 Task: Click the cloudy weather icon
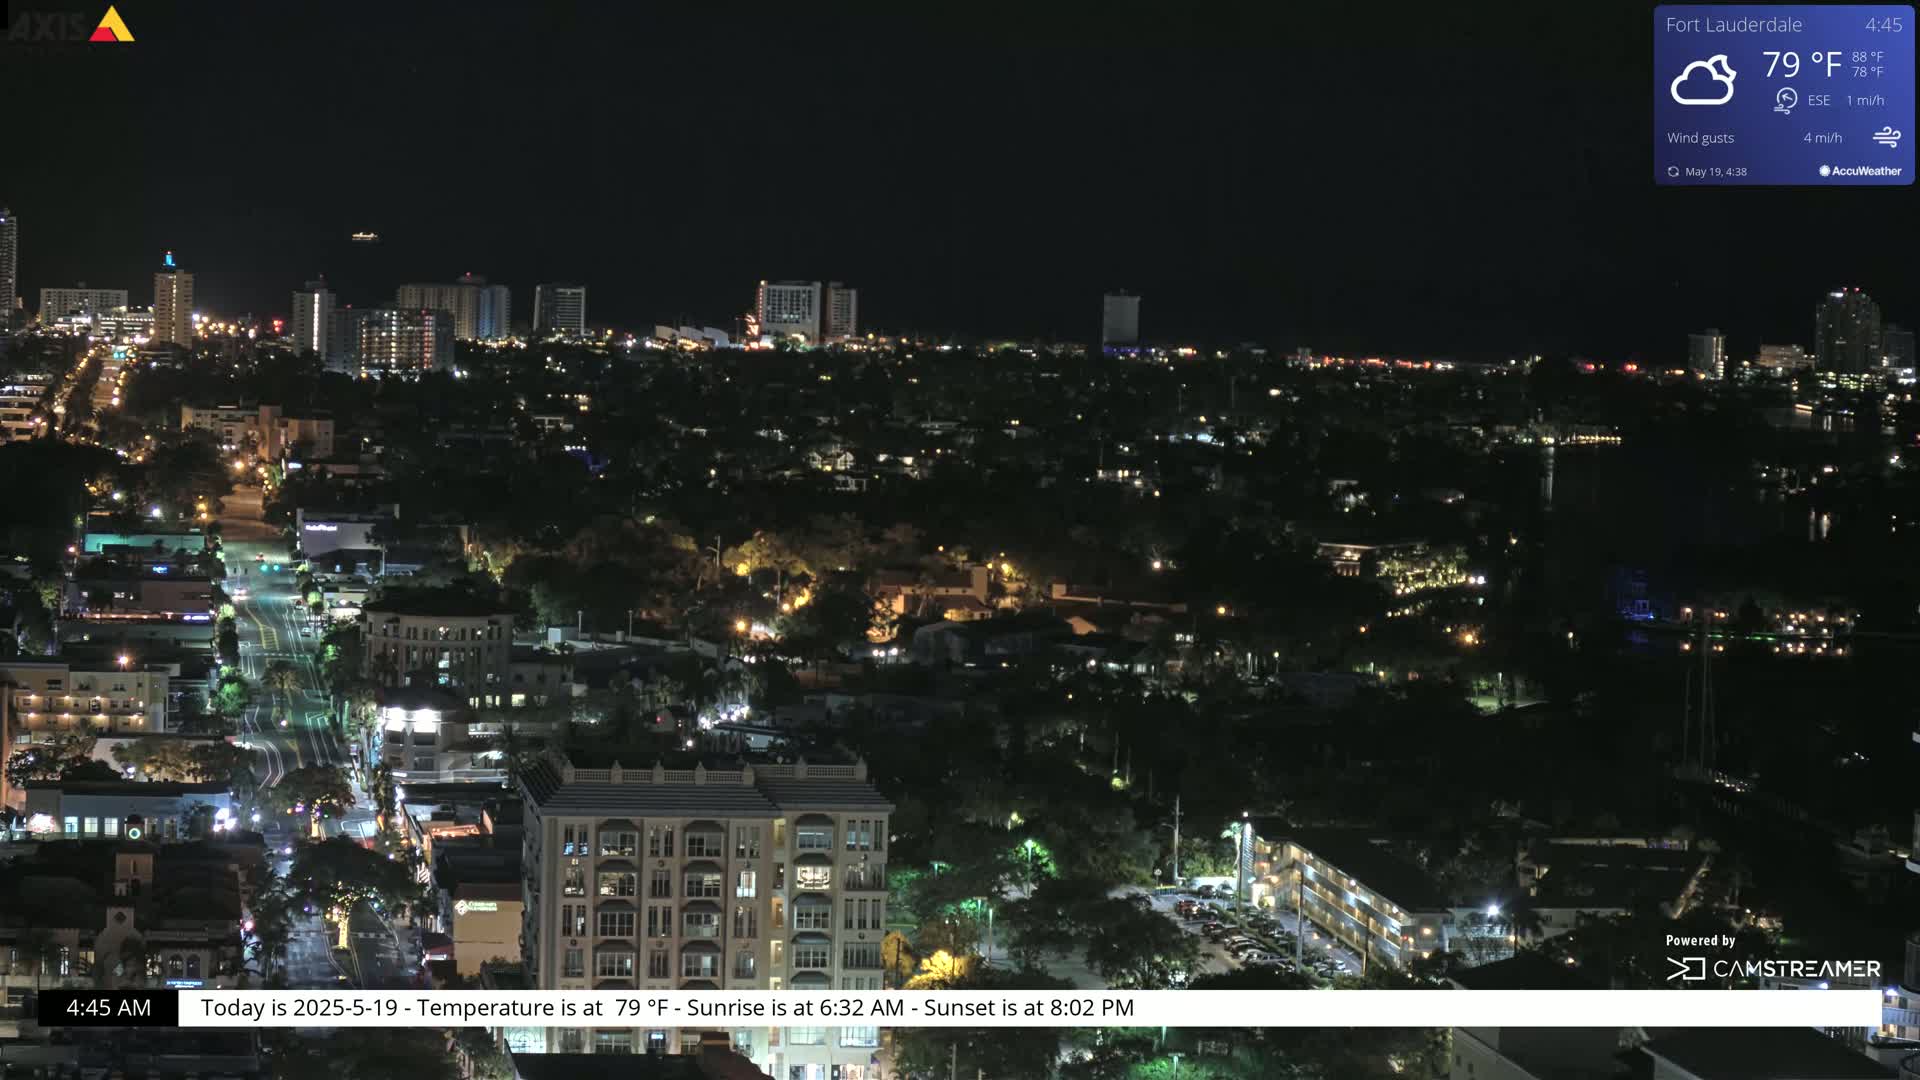click(x=1703, y=80)
